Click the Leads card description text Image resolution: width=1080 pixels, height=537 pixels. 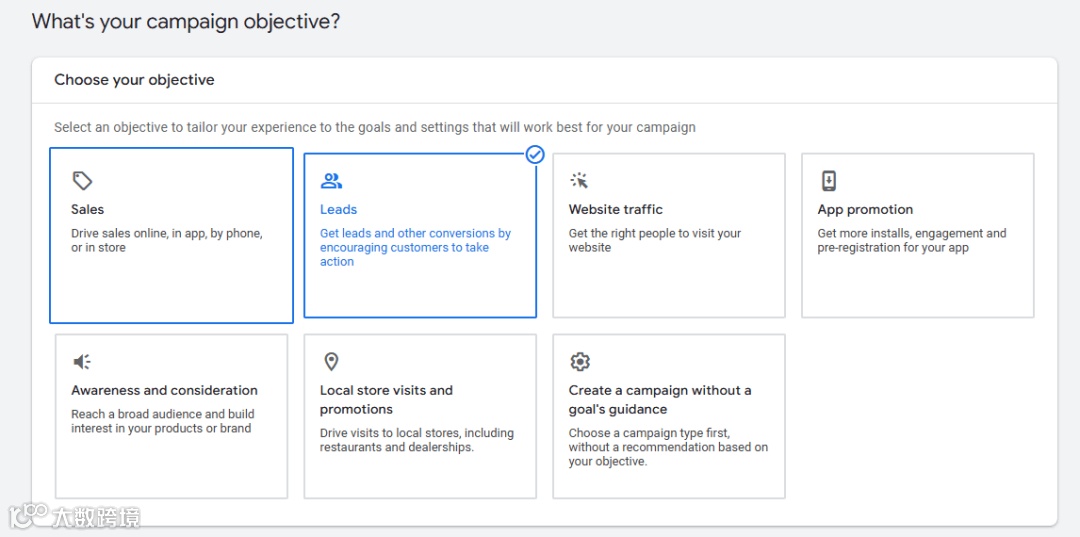click(x=415, y=247)
